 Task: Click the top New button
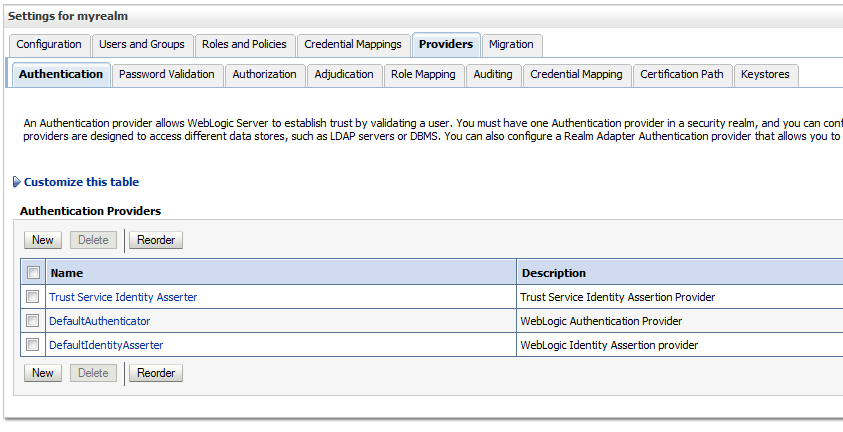click(x=42, y=240)
